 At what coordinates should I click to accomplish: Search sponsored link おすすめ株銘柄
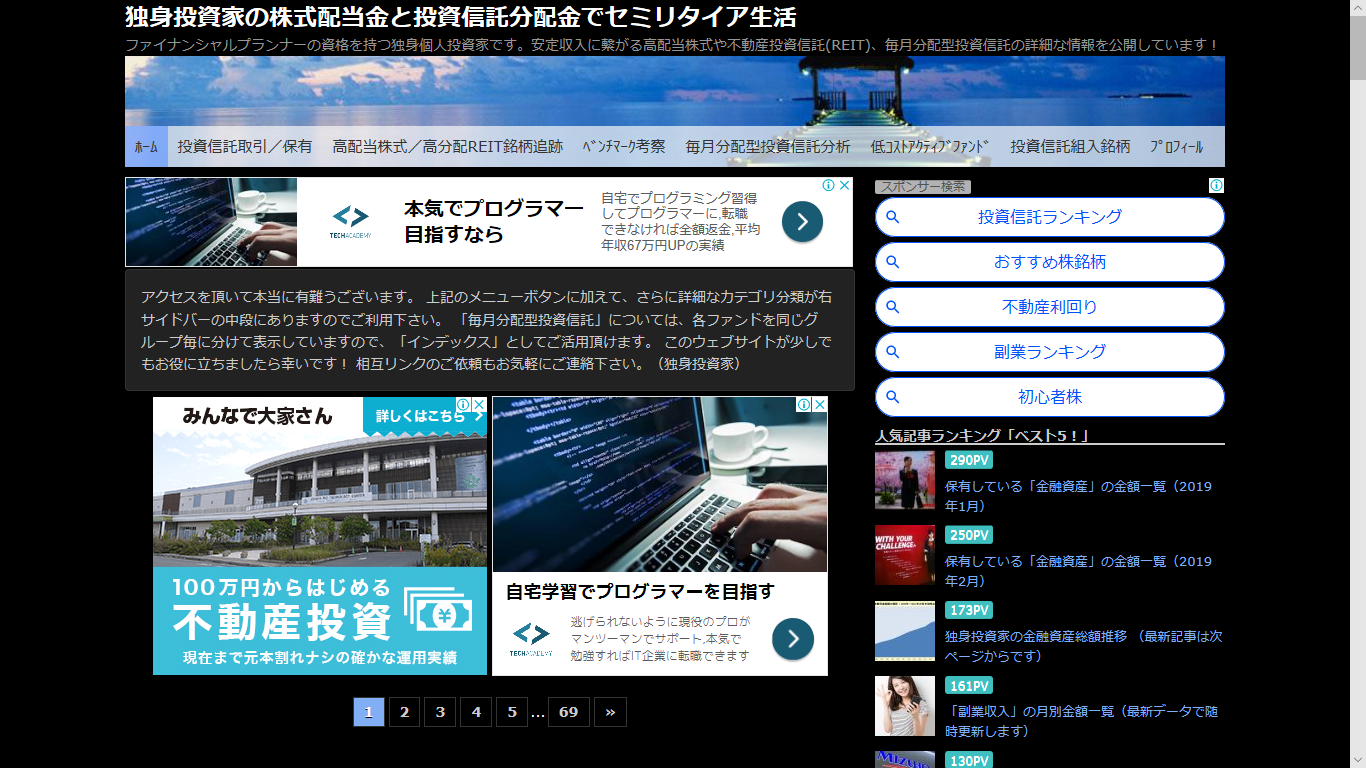(x=1050, y=262)
